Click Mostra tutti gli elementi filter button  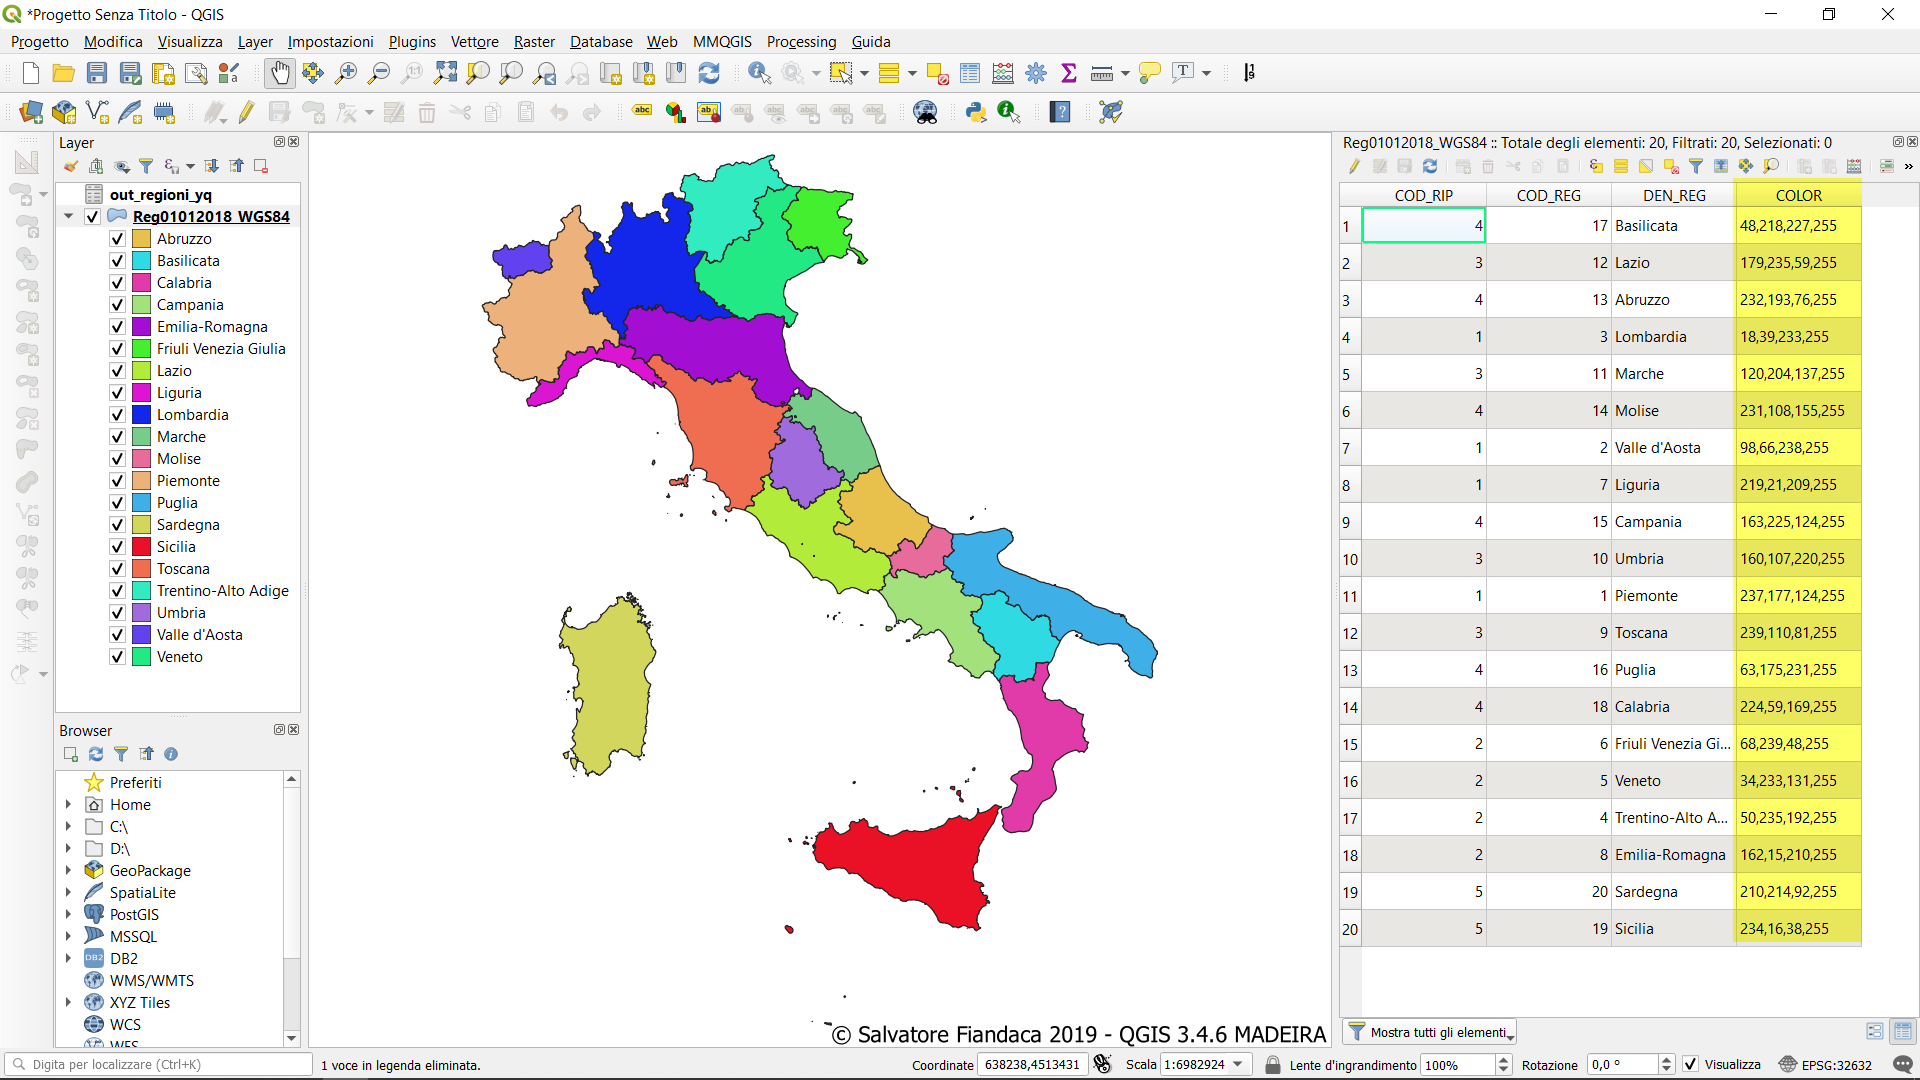click(x=1430, y=1032)
